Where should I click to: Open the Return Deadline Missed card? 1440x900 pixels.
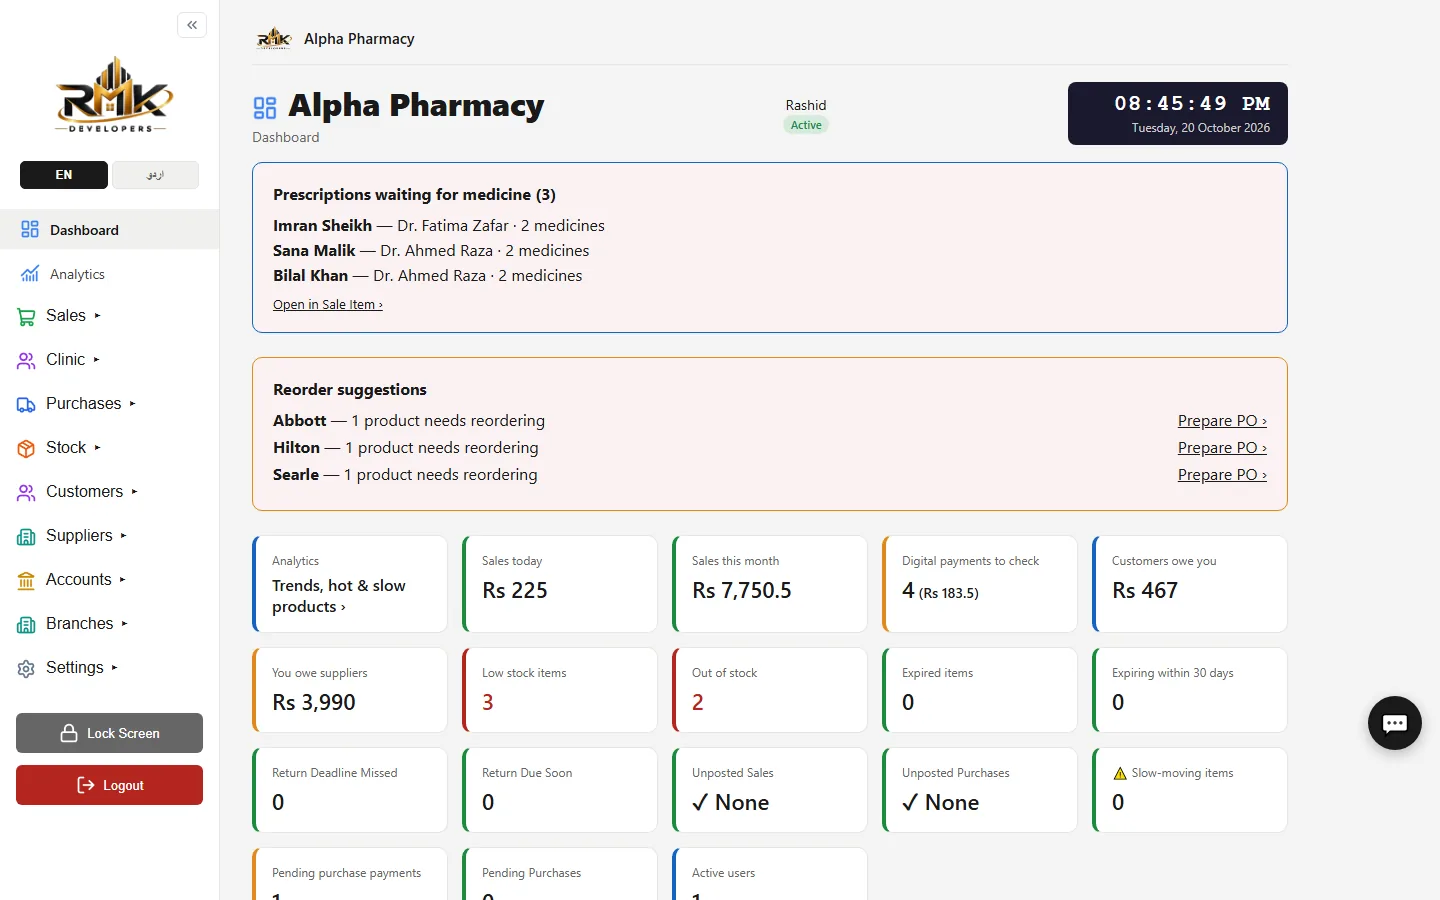pyautogui.click(x=350, y=790)
